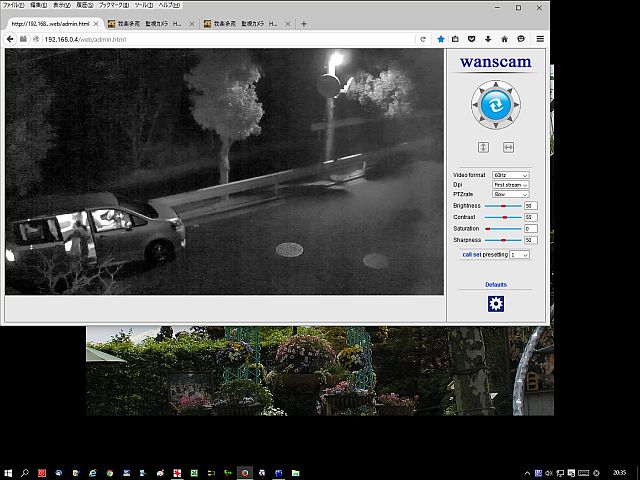The image size is (640, 480).
Task: Click the PTZ center refresh button
Action: pos(496,105)
